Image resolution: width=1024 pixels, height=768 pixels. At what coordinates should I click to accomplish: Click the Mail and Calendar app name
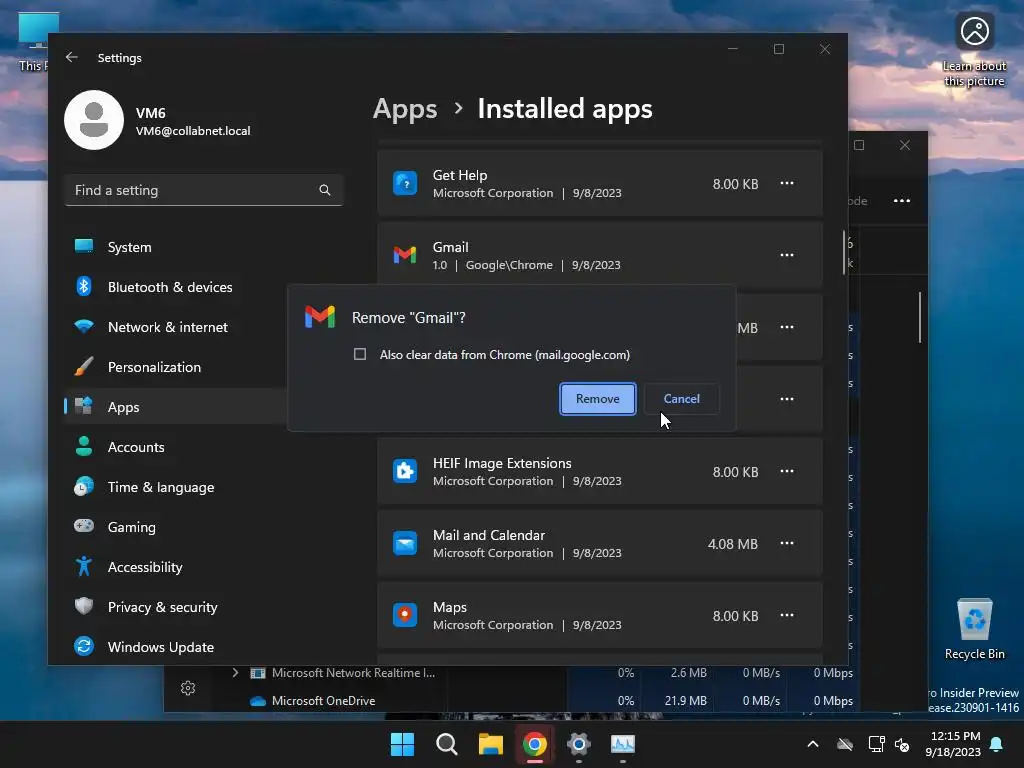pyautogui.click(x=488, y=535)
